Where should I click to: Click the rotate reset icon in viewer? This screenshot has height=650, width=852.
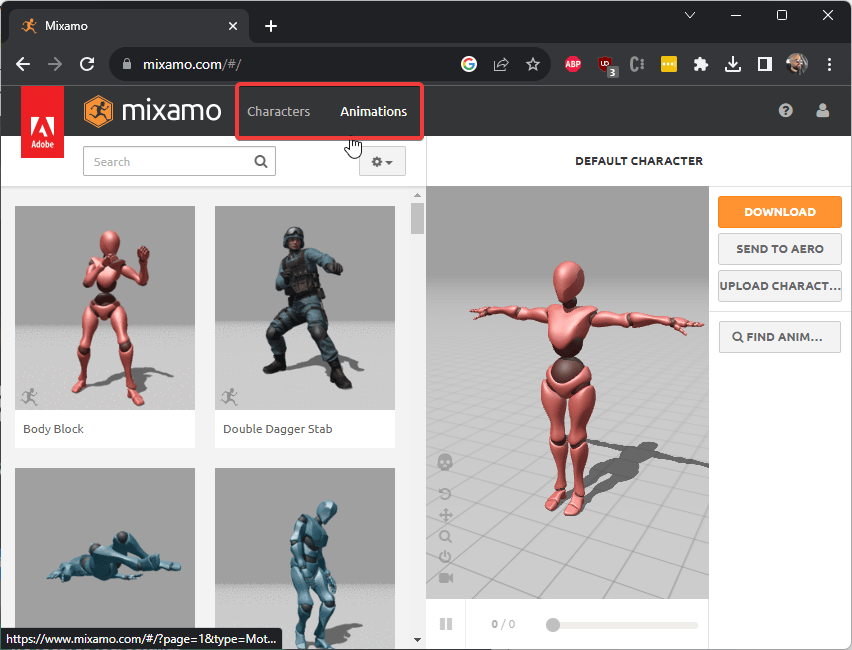coord(445,493)
